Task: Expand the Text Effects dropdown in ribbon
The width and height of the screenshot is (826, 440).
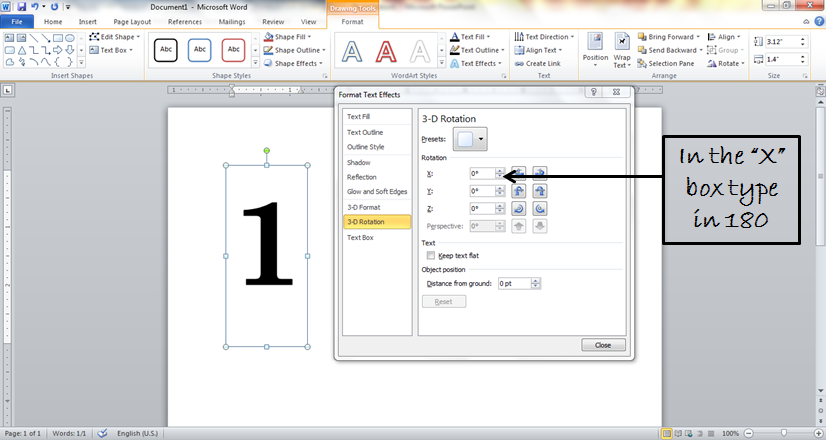Action: 478,63
